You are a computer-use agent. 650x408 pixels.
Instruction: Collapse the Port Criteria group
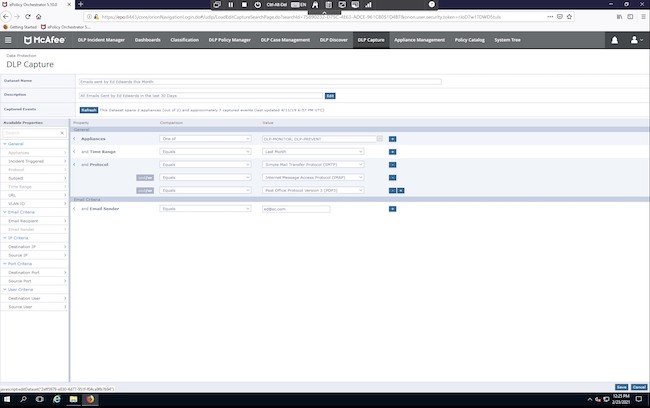tap(5, 264)
